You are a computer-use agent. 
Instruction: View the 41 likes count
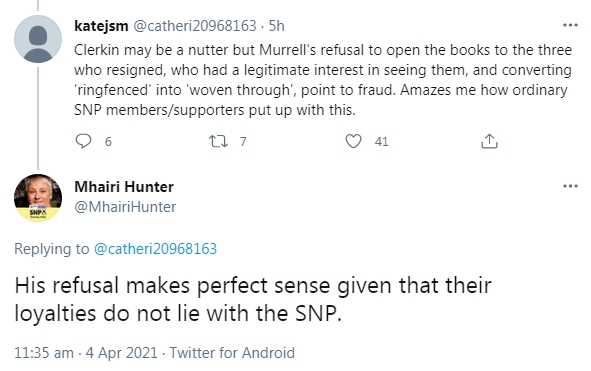tap(381, 141)
